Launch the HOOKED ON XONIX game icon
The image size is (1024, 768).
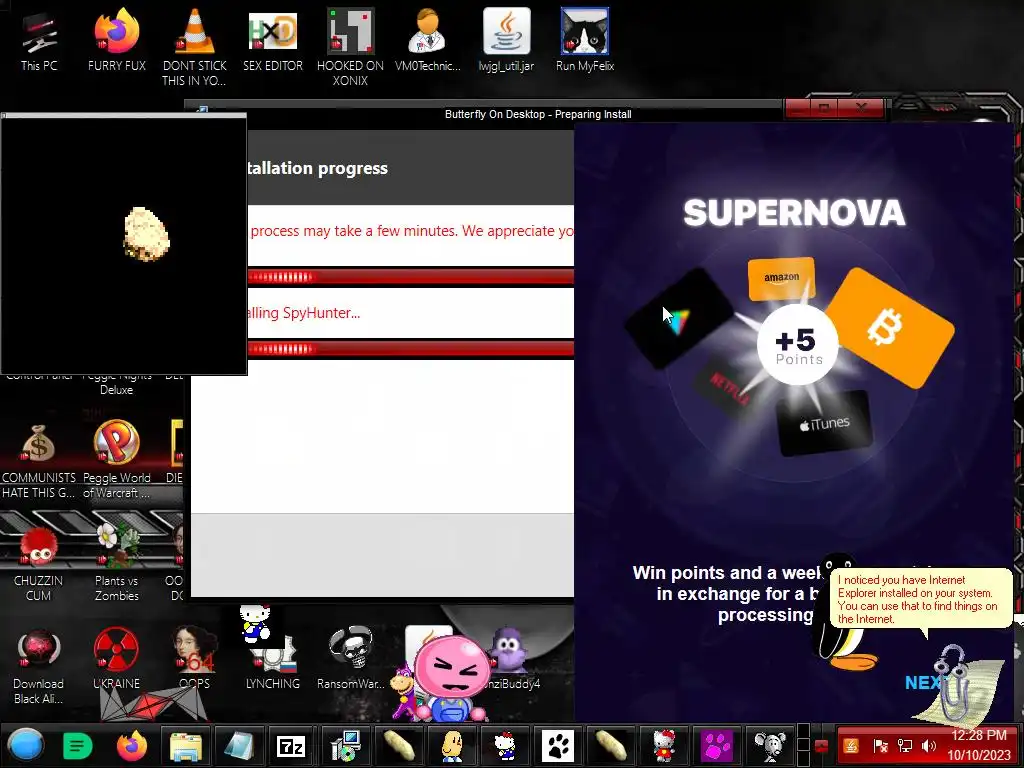coord(350,47)
